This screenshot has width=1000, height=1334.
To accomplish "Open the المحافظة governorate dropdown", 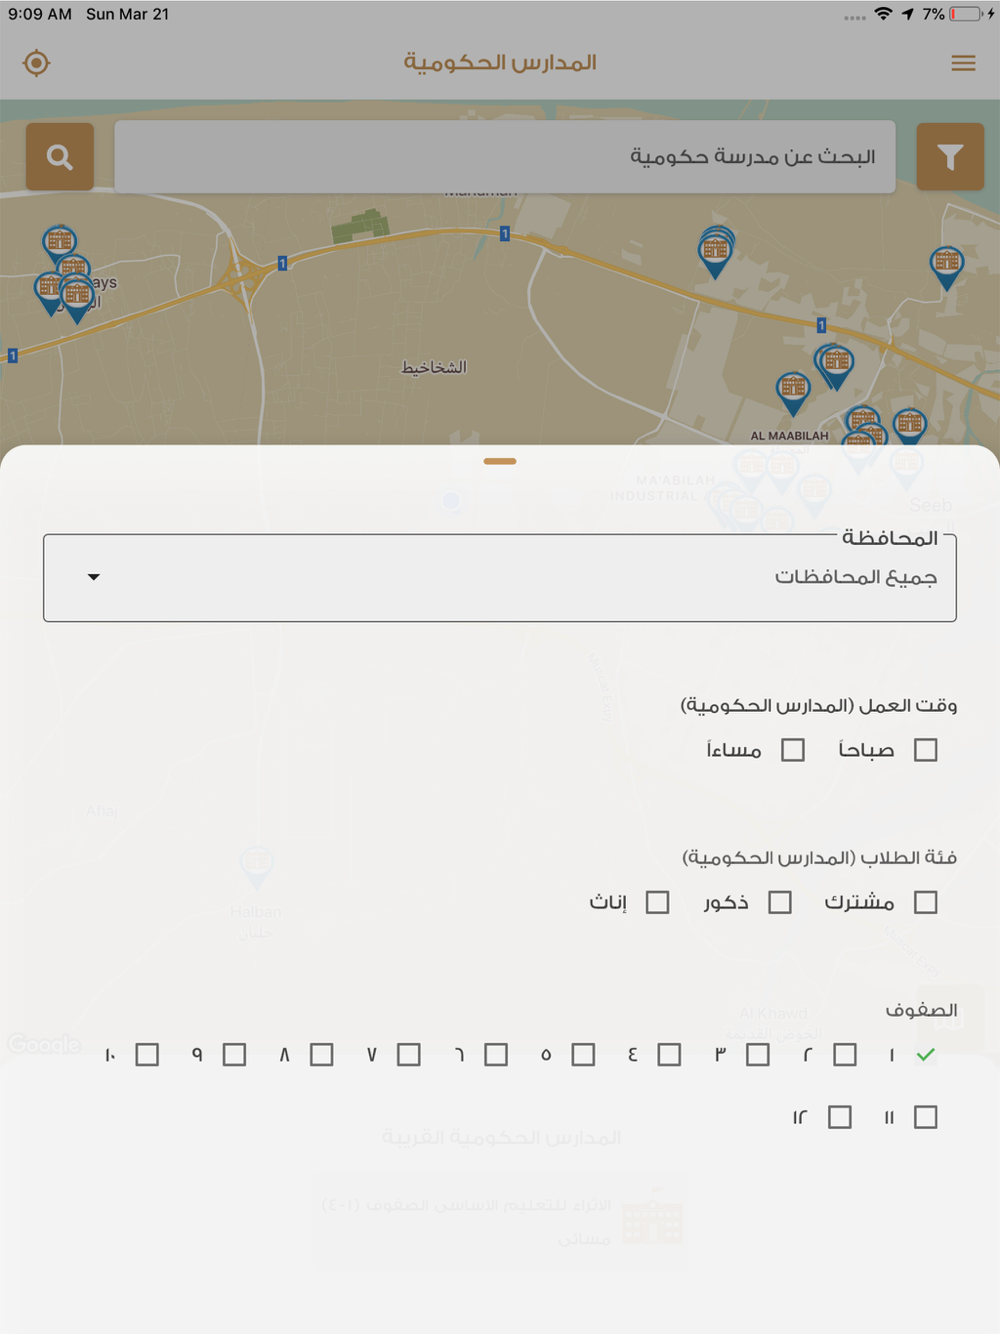I will point(500,577).
